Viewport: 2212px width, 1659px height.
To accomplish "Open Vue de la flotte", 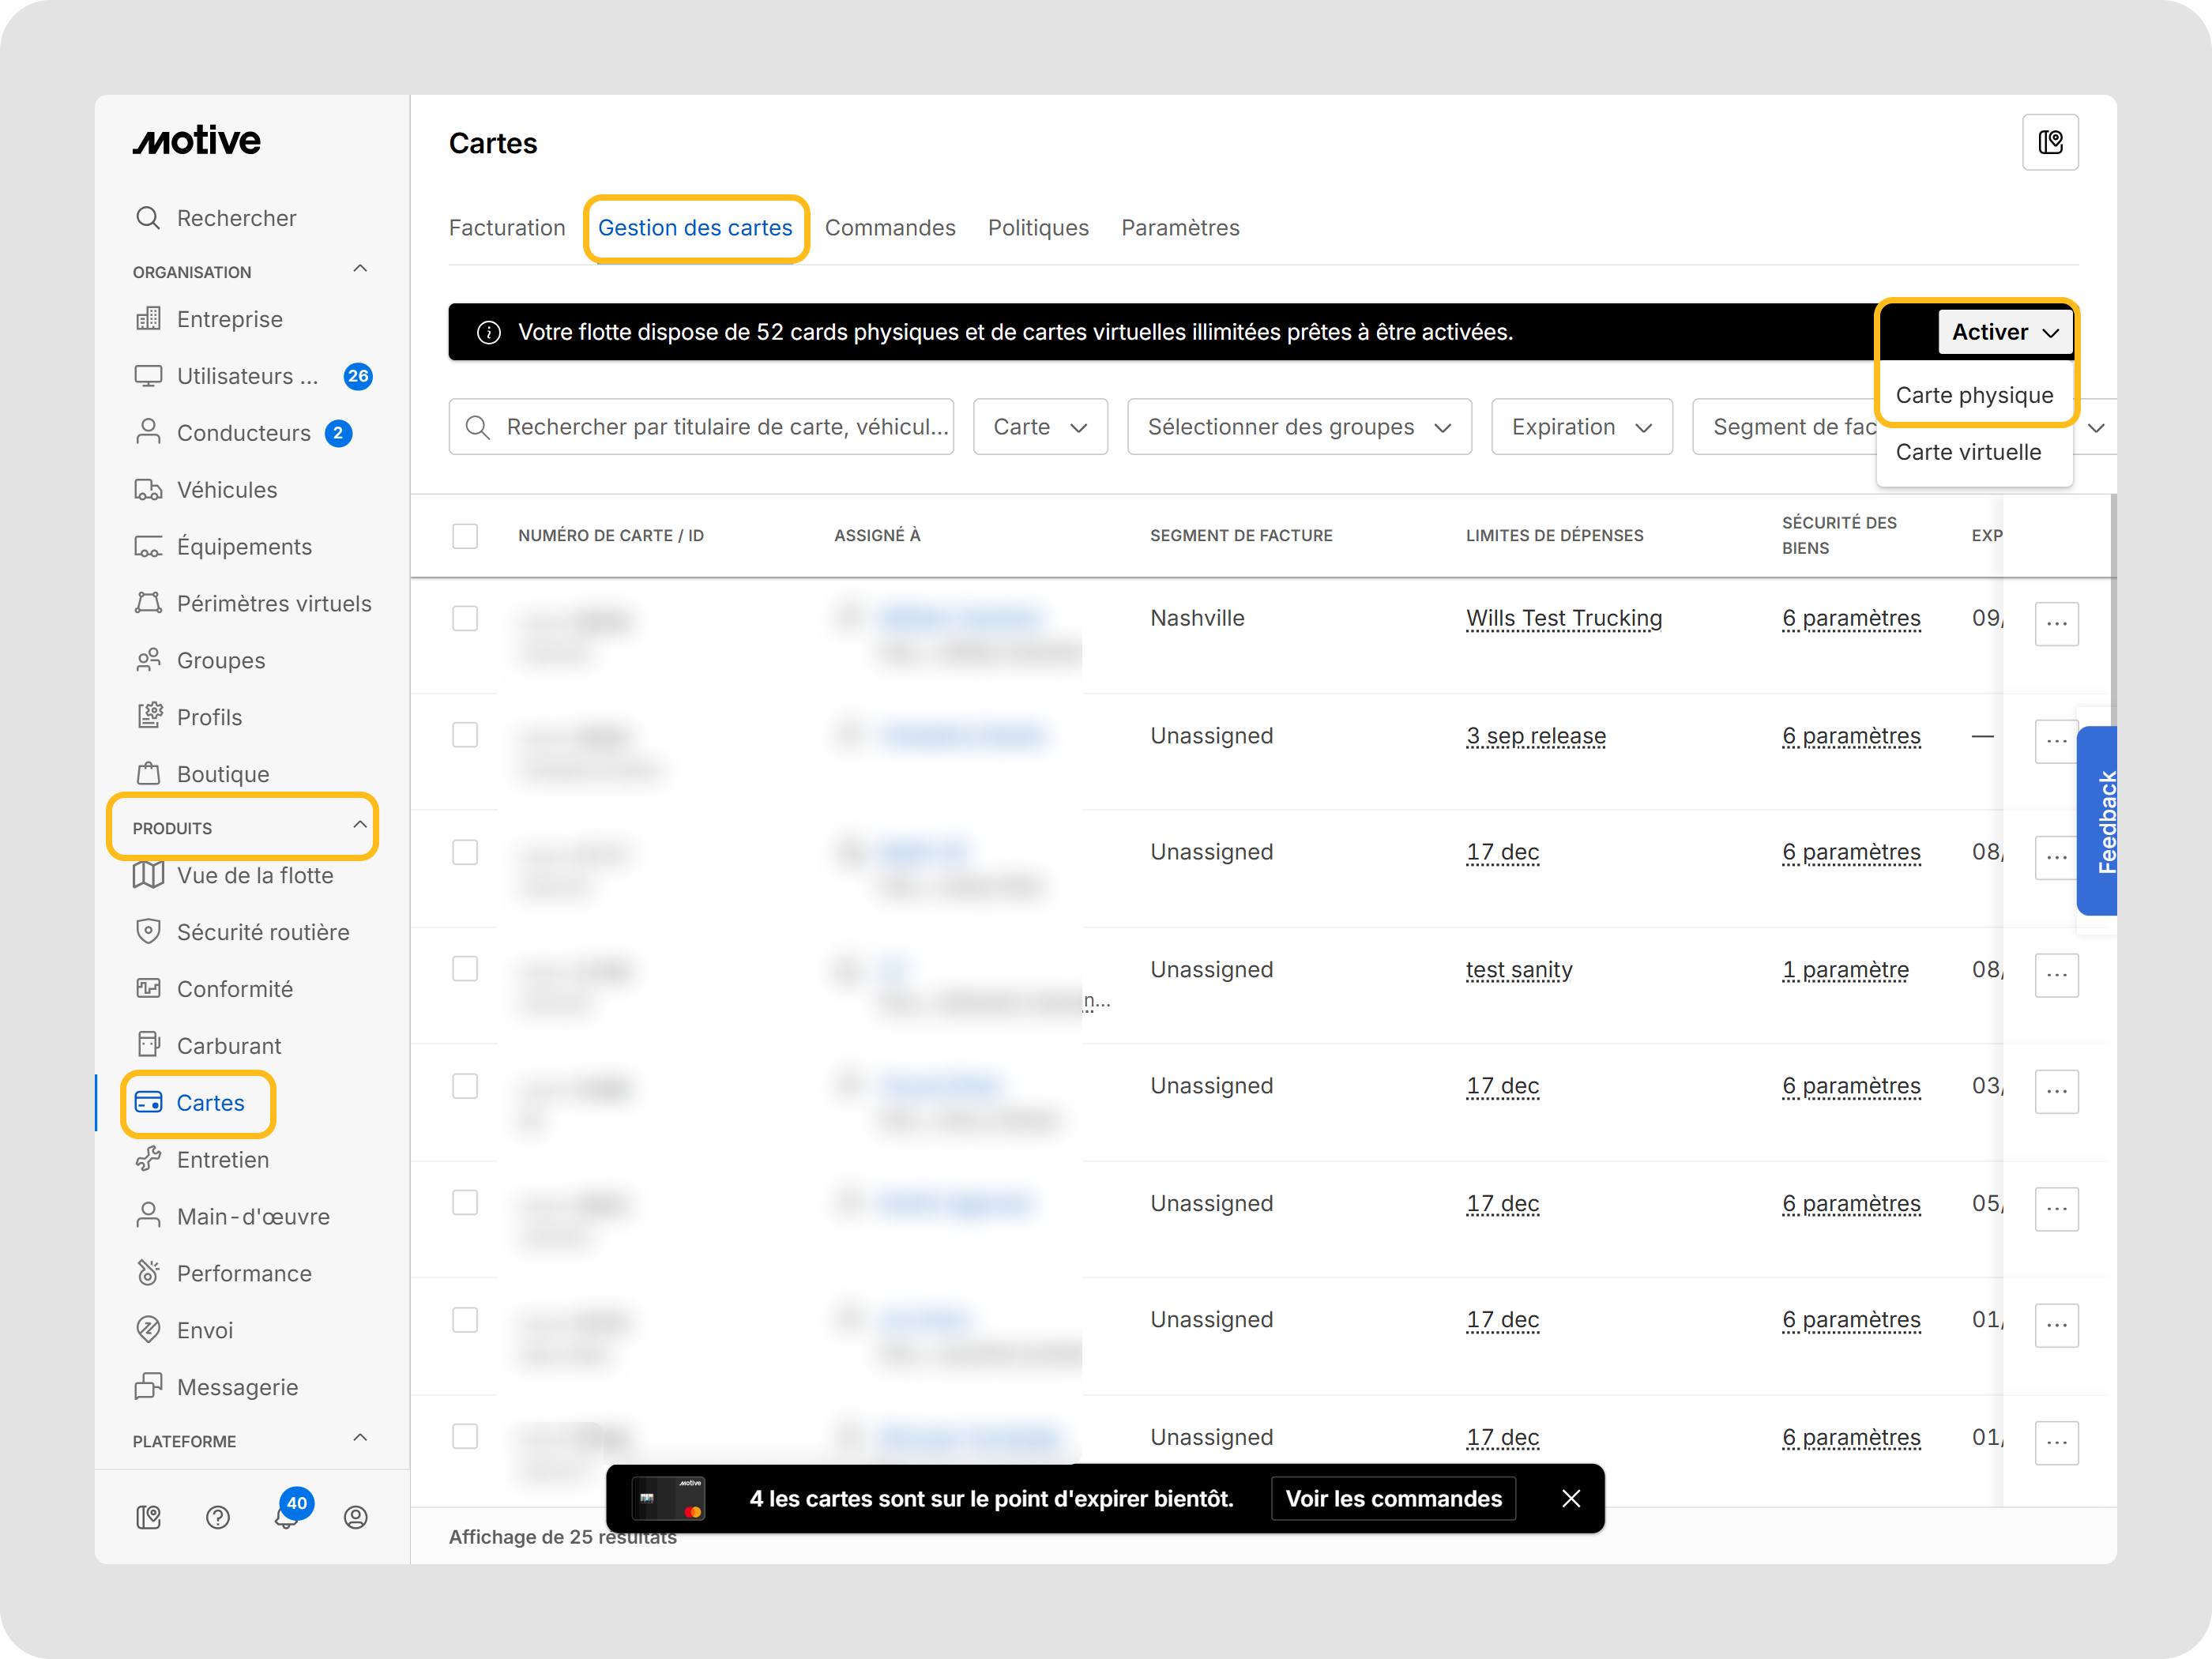I will [x=234, y=875].
